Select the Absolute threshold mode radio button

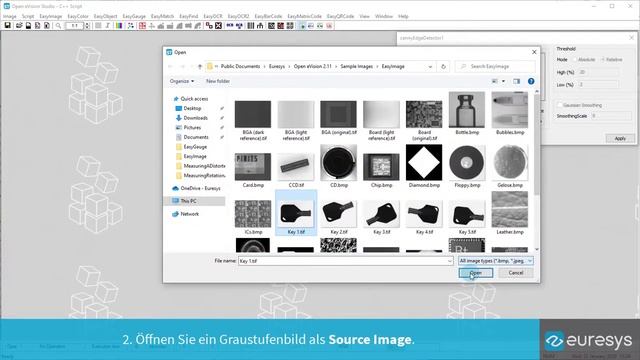575,60
